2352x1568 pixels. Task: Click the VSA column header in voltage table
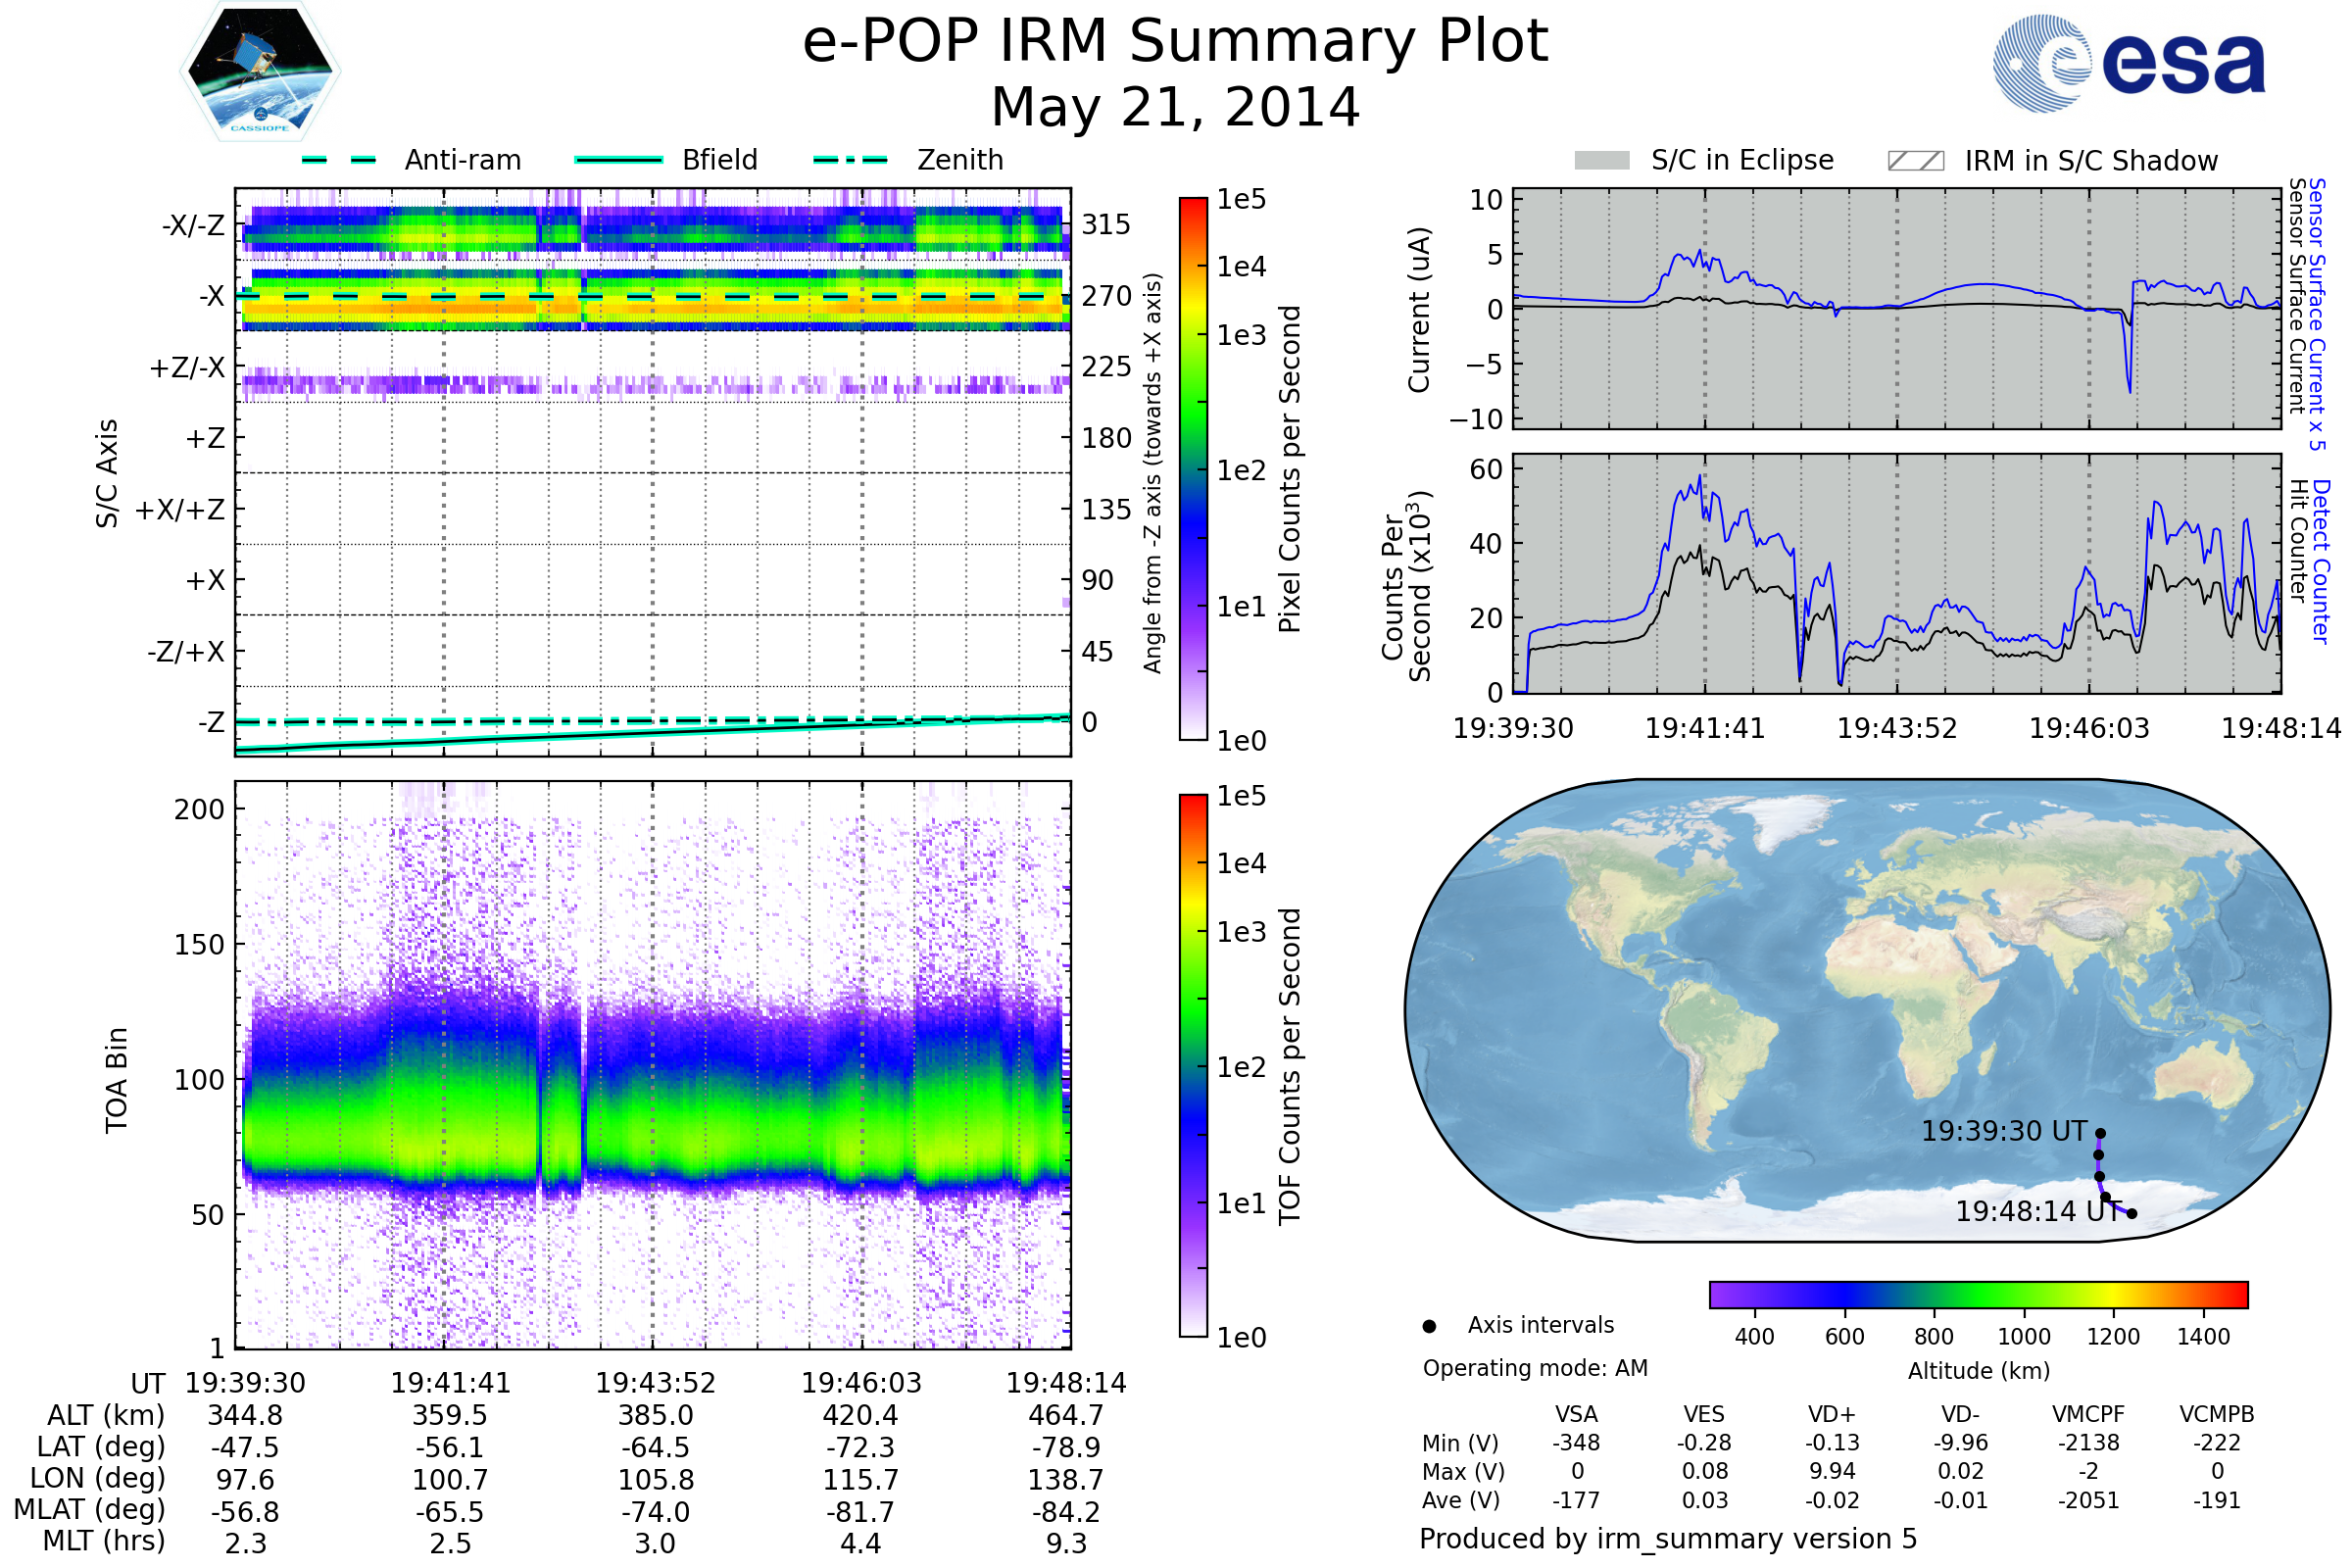pos(1576,1414)
